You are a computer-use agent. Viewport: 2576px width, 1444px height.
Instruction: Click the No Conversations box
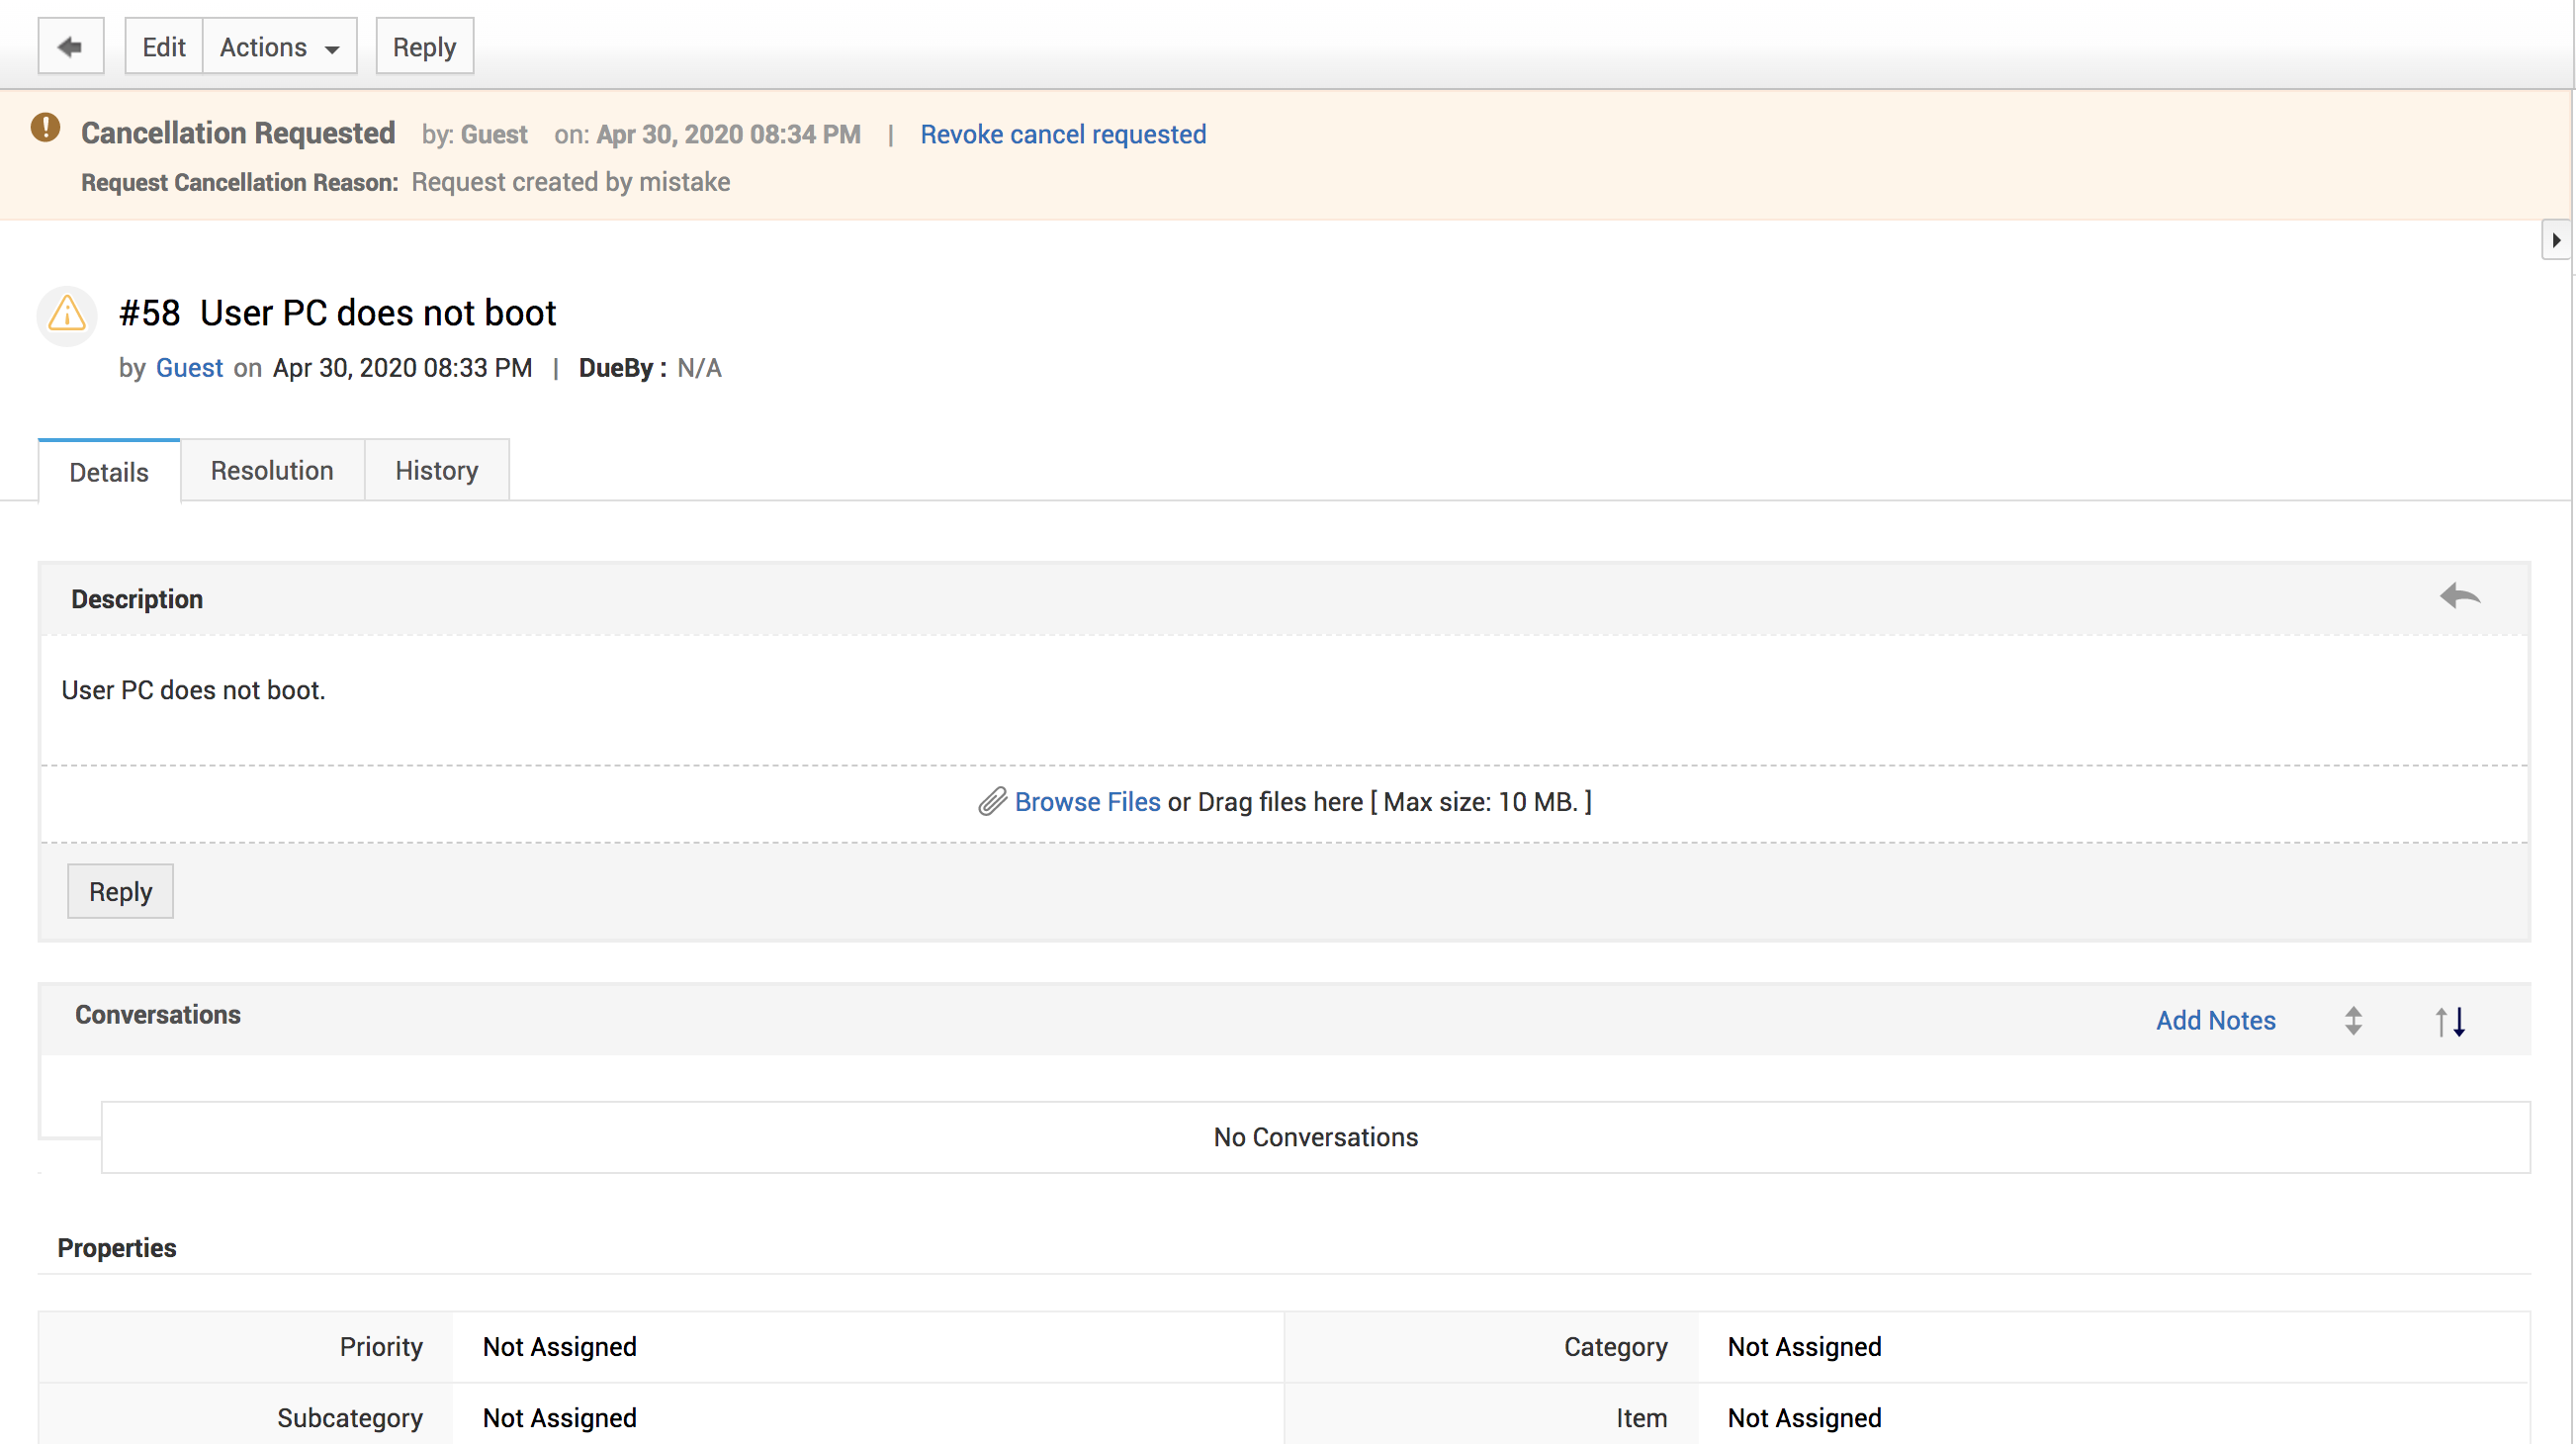pos(1315,1137)
